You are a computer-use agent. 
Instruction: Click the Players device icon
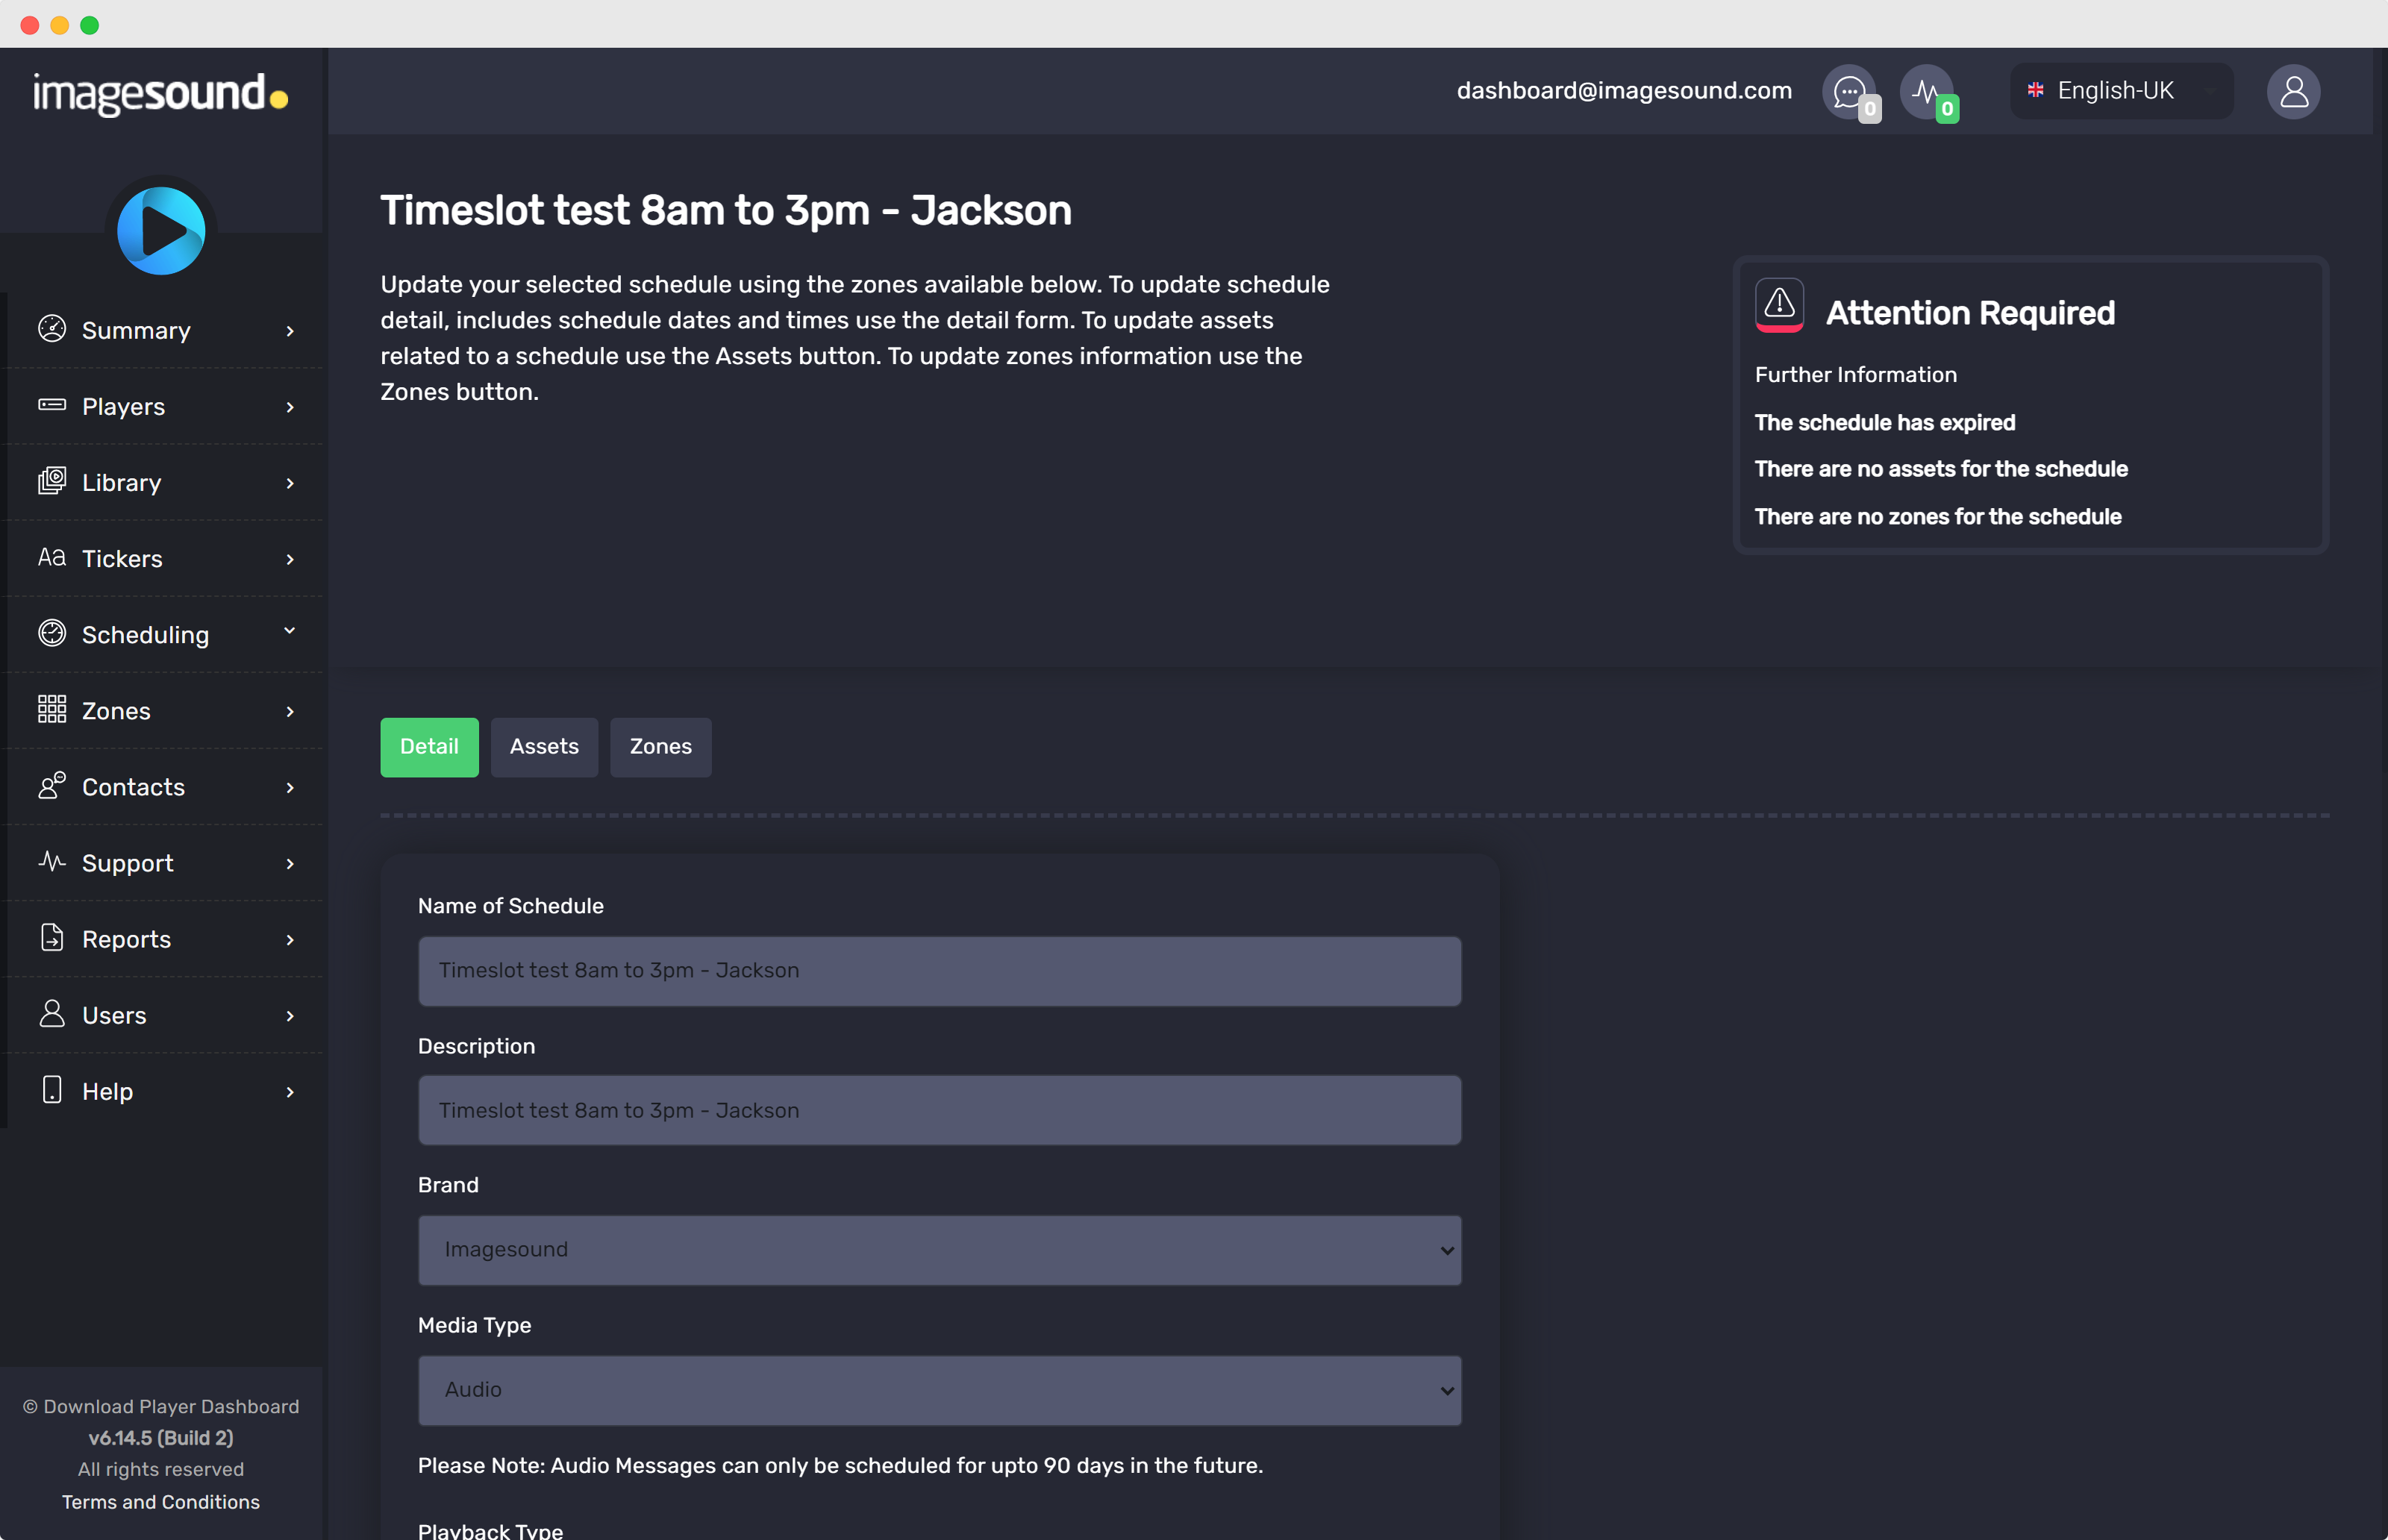(52, 405)
